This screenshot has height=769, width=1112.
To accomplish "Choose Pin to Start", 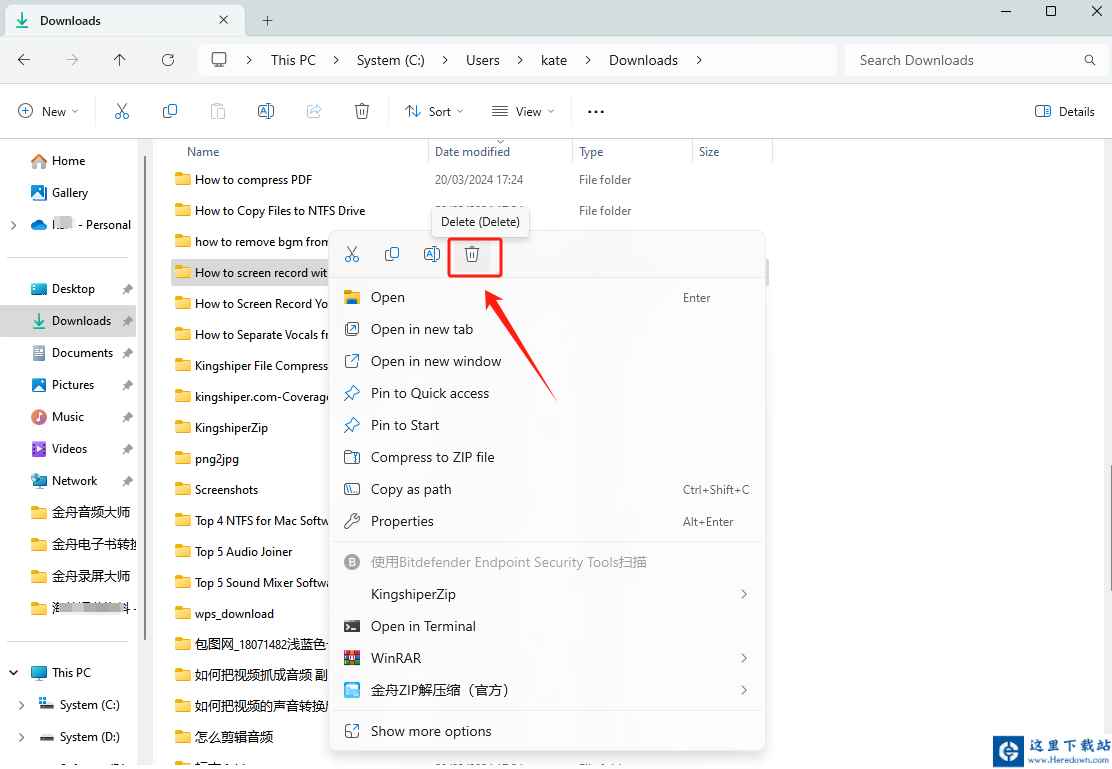I will 547,425.
